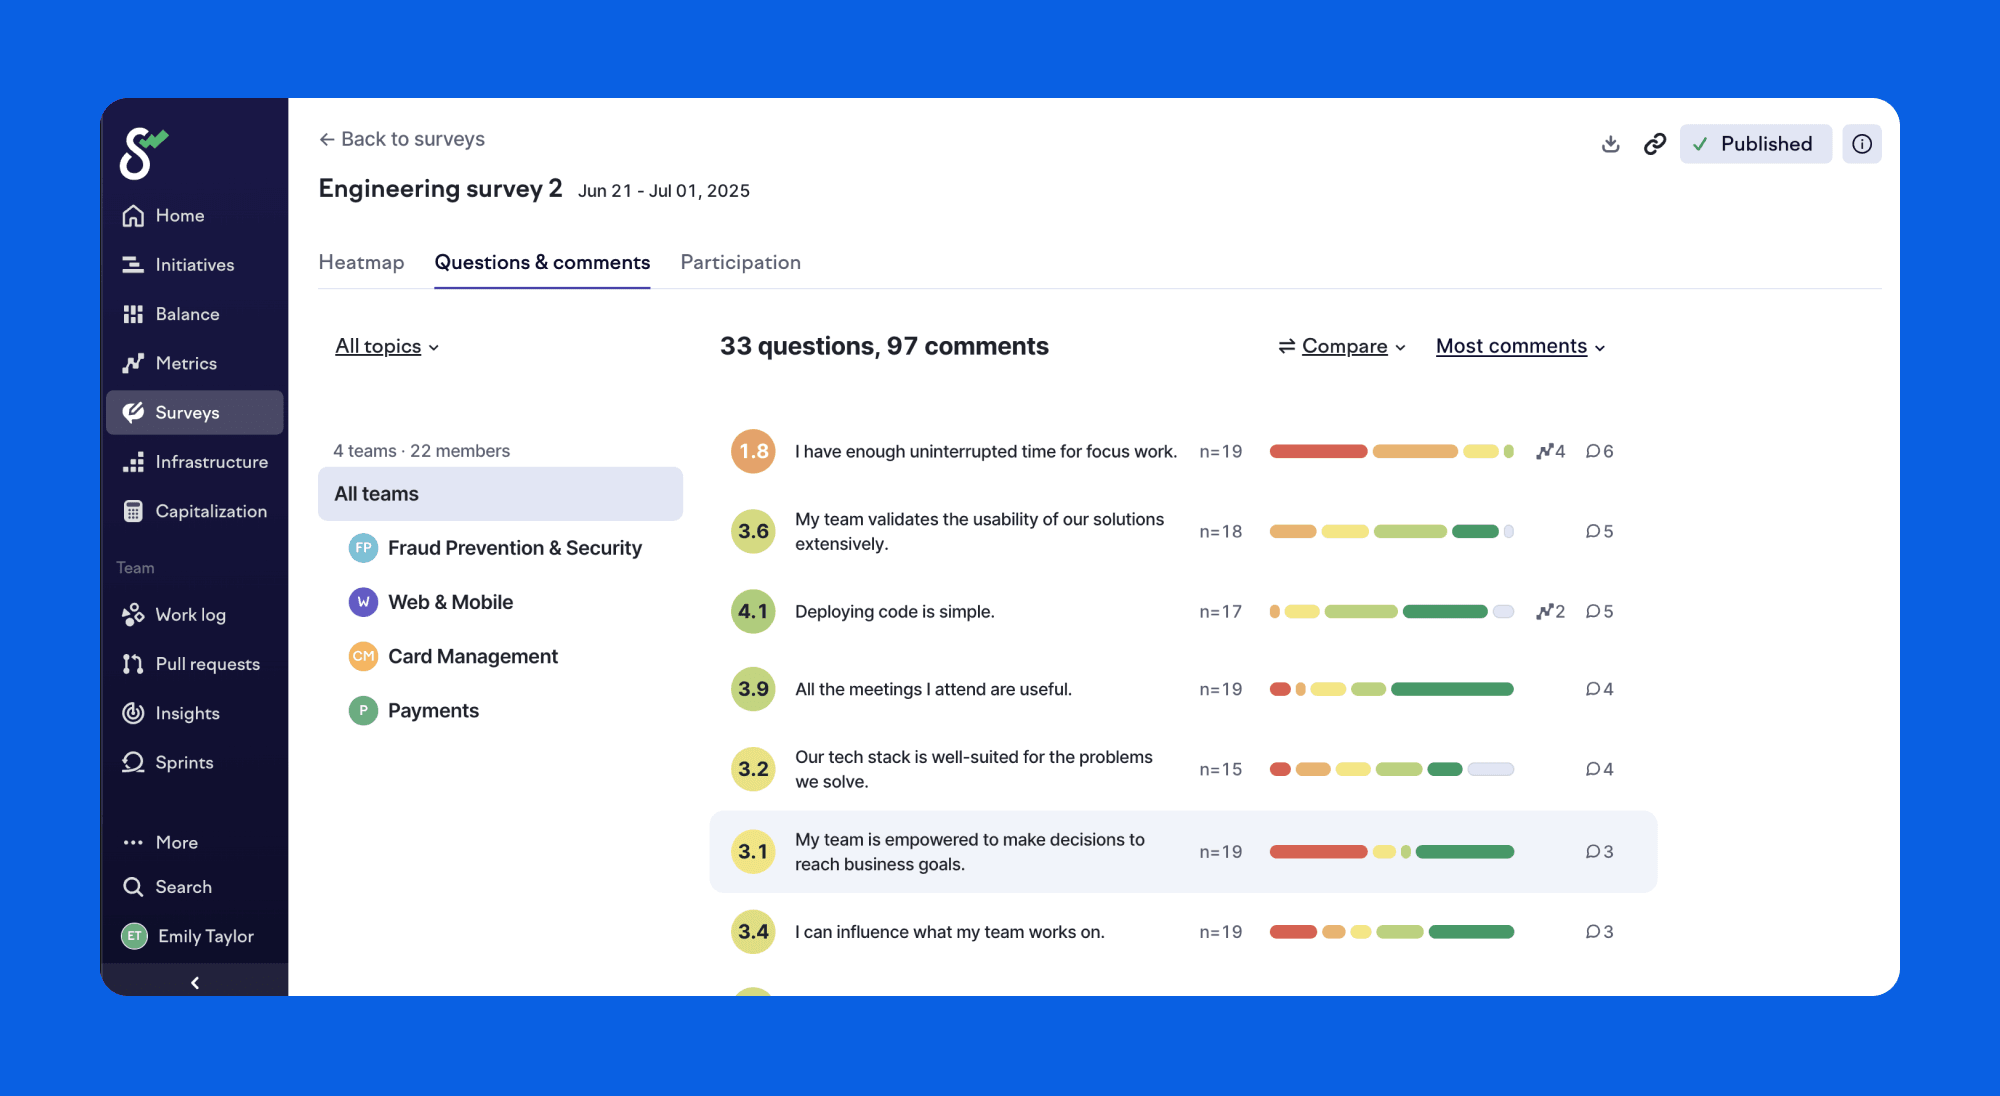
Task: Switch to the Heatmap tab
Action: coord(361,262)
